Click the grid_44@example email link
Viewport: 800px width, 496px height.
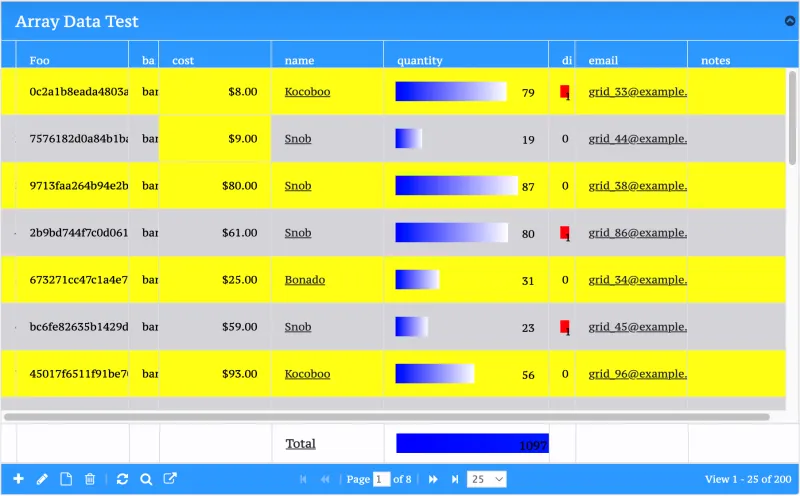tap(637, 139)
